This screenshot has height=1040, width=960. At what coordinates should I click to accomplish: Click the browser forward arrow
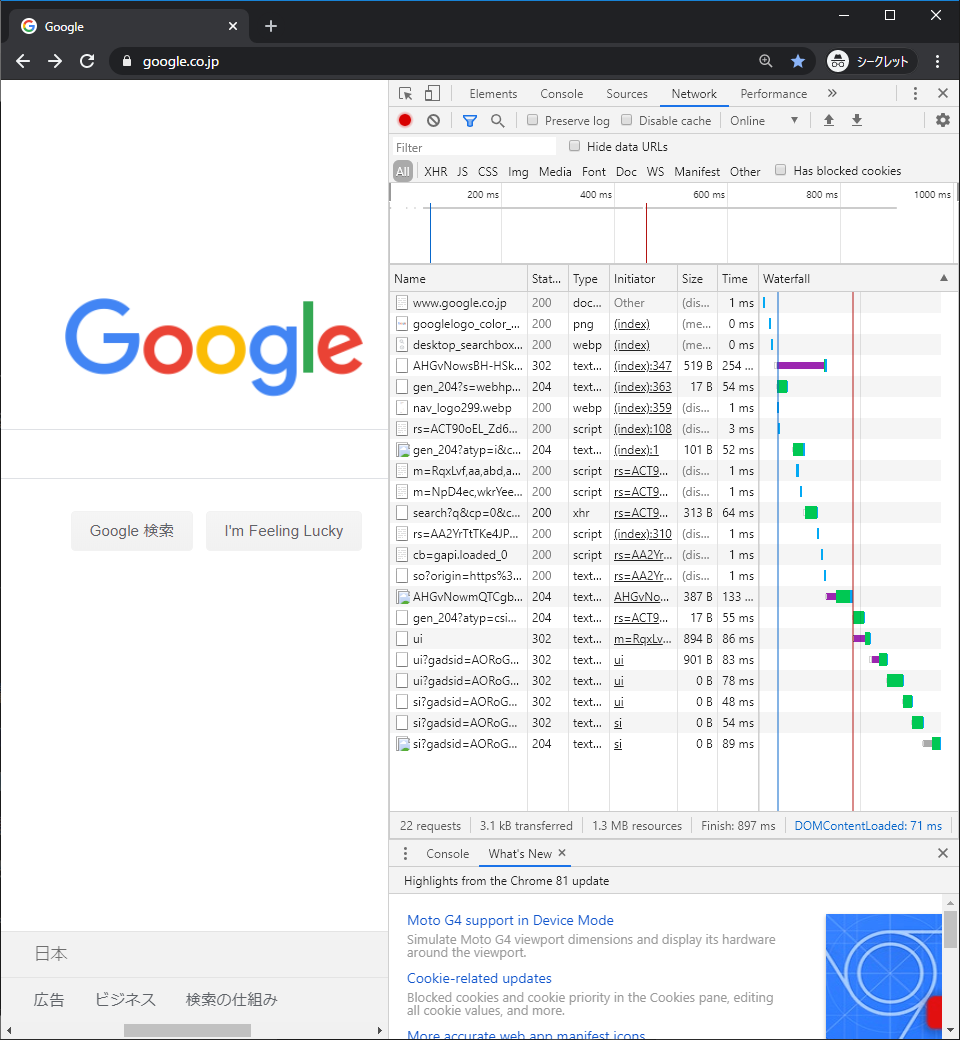point(55,61)
